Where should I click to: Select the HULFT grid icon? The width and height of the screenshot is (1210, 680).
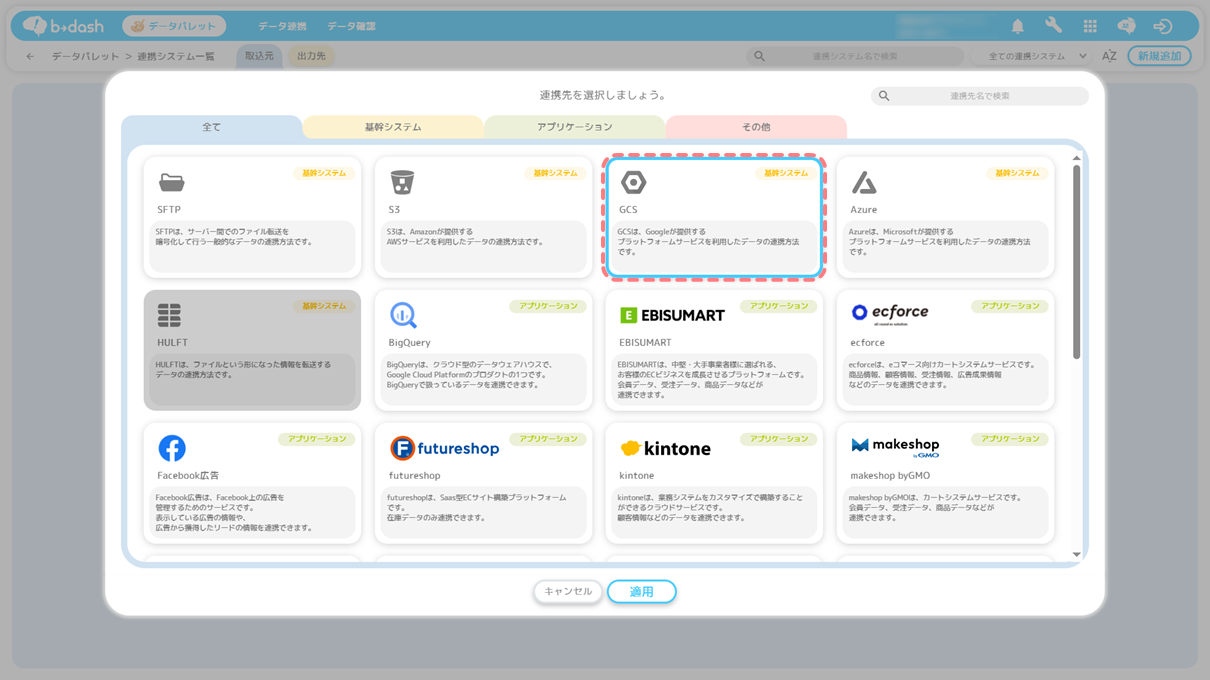(169, 315)
